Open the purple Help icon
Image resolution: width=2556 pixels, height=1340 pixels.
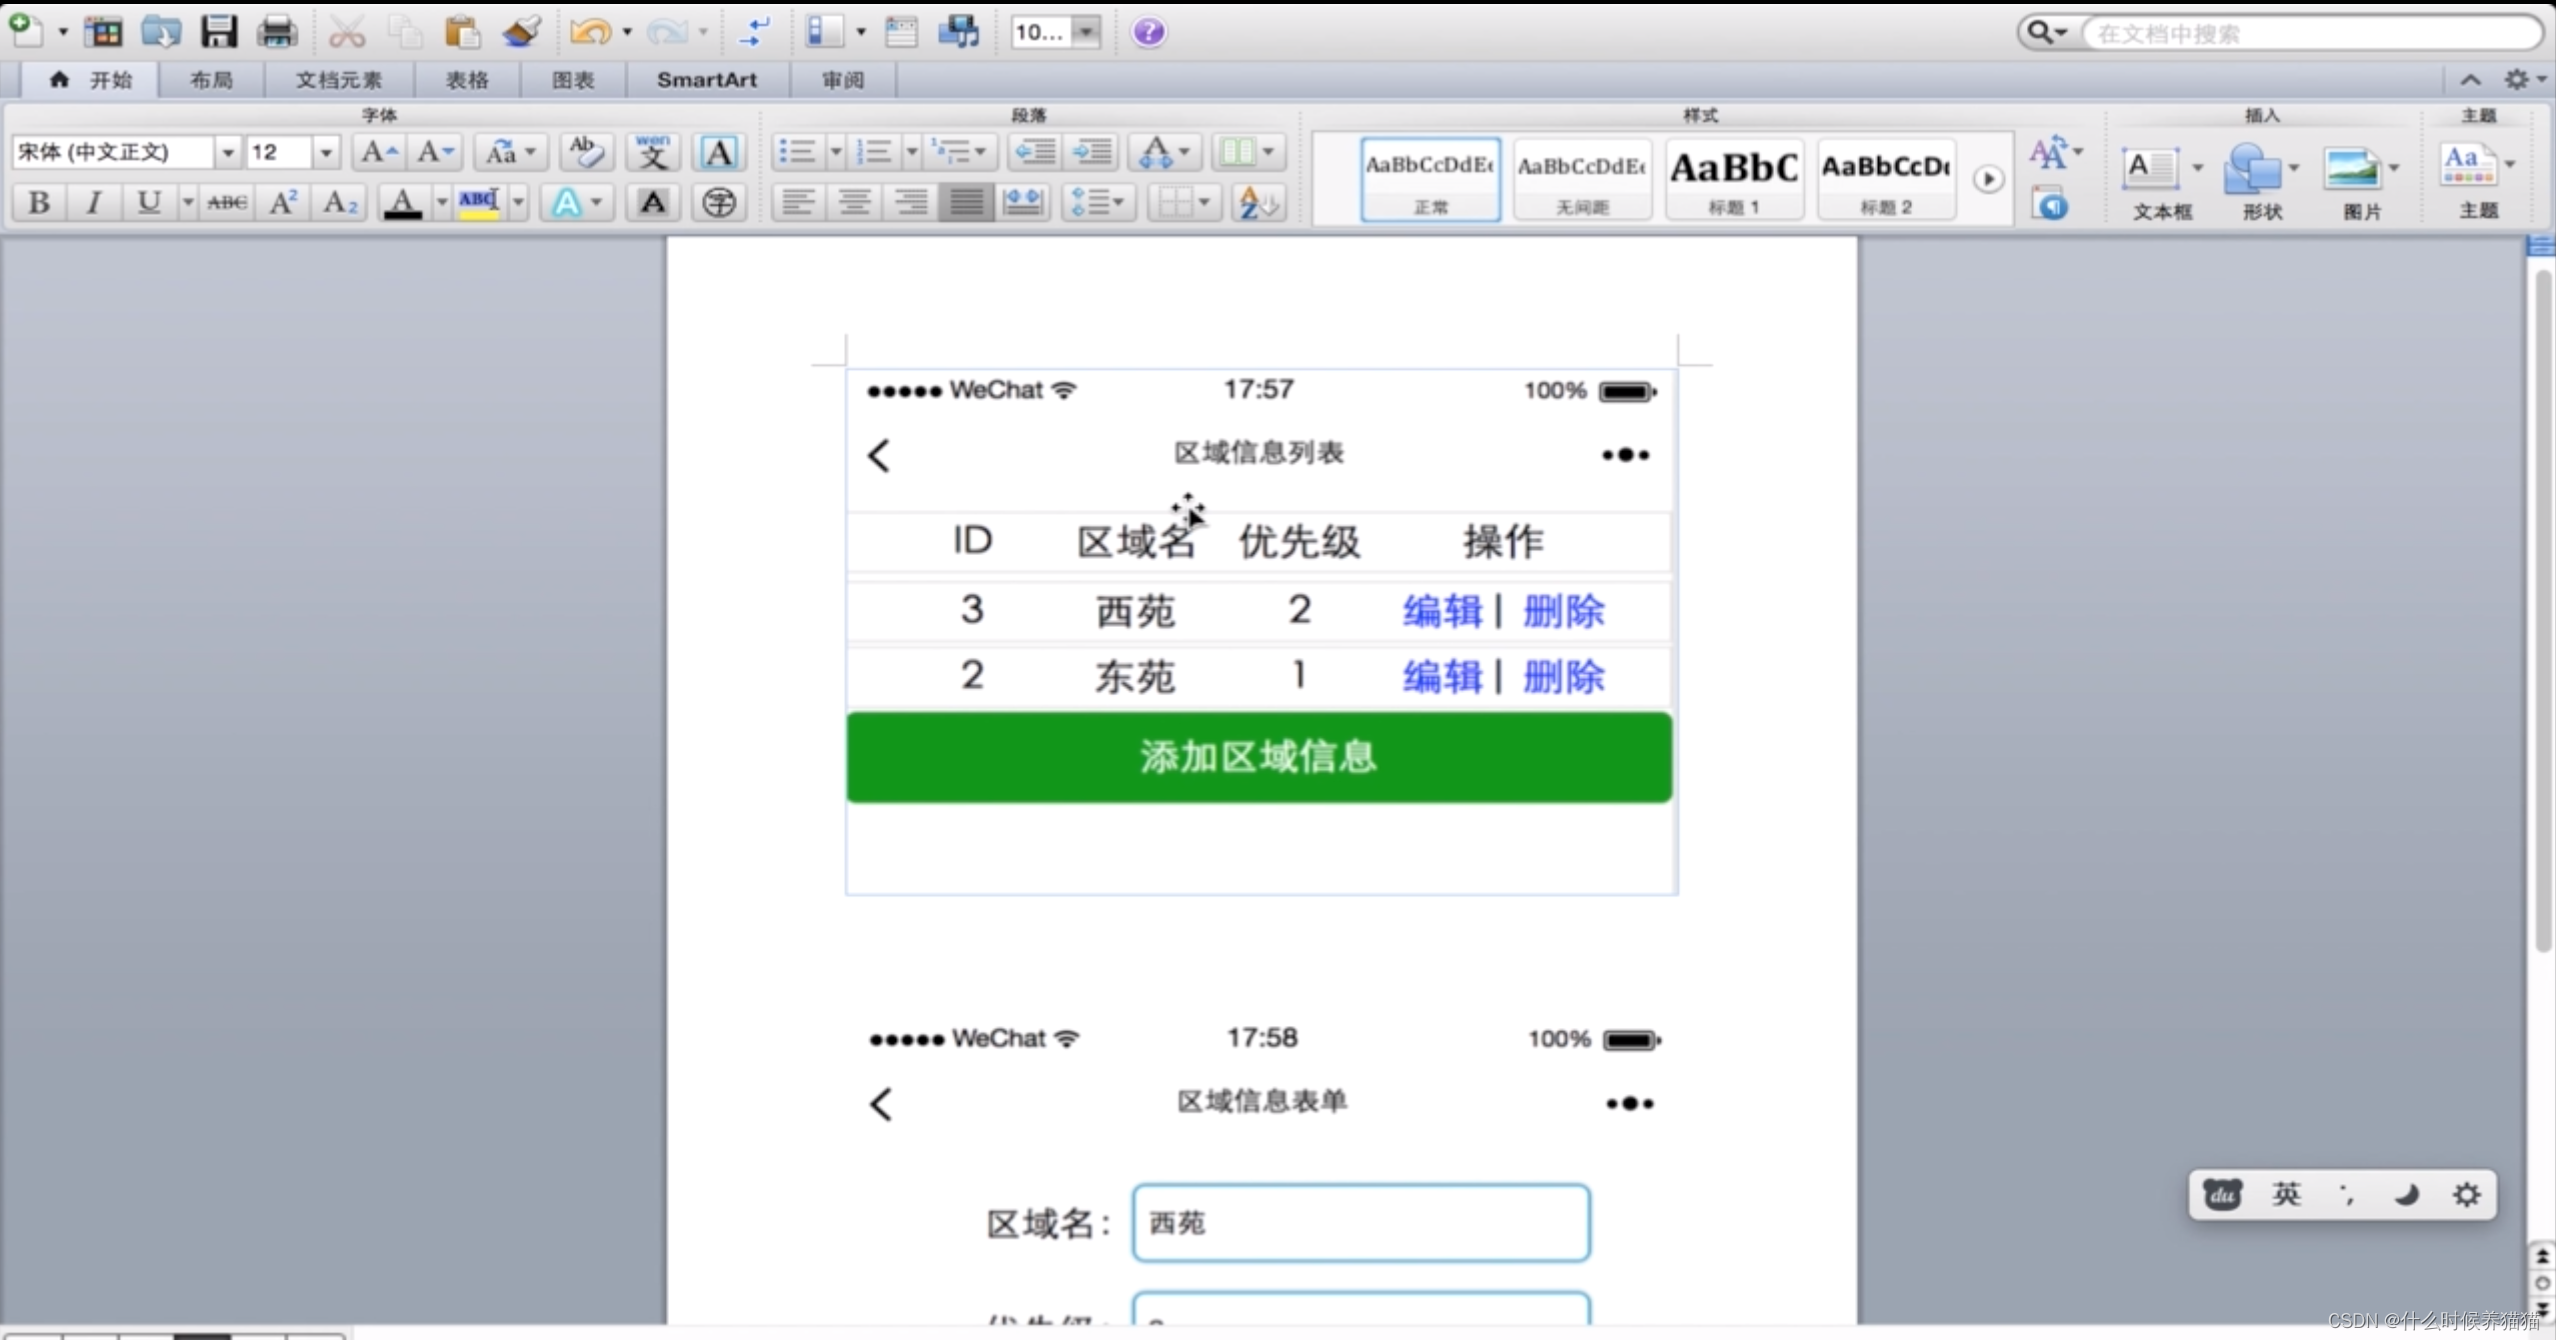point(1148,32)
